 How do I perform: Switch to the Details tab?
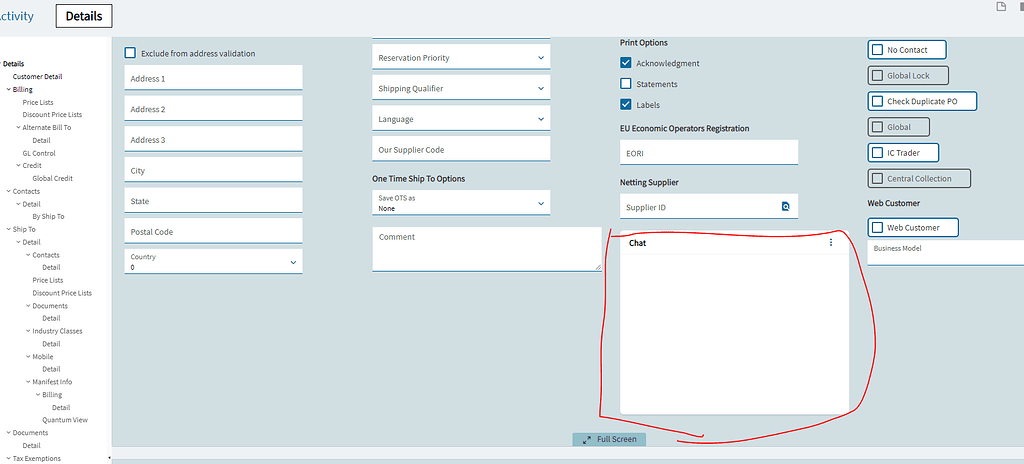pyautogui.click(x=84, y=16)
